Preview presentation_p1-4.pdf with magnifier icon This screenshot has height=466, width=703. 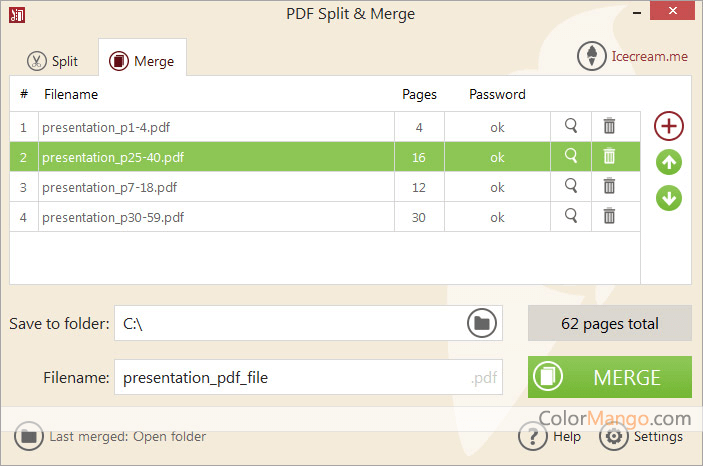[x=571, y=126]
